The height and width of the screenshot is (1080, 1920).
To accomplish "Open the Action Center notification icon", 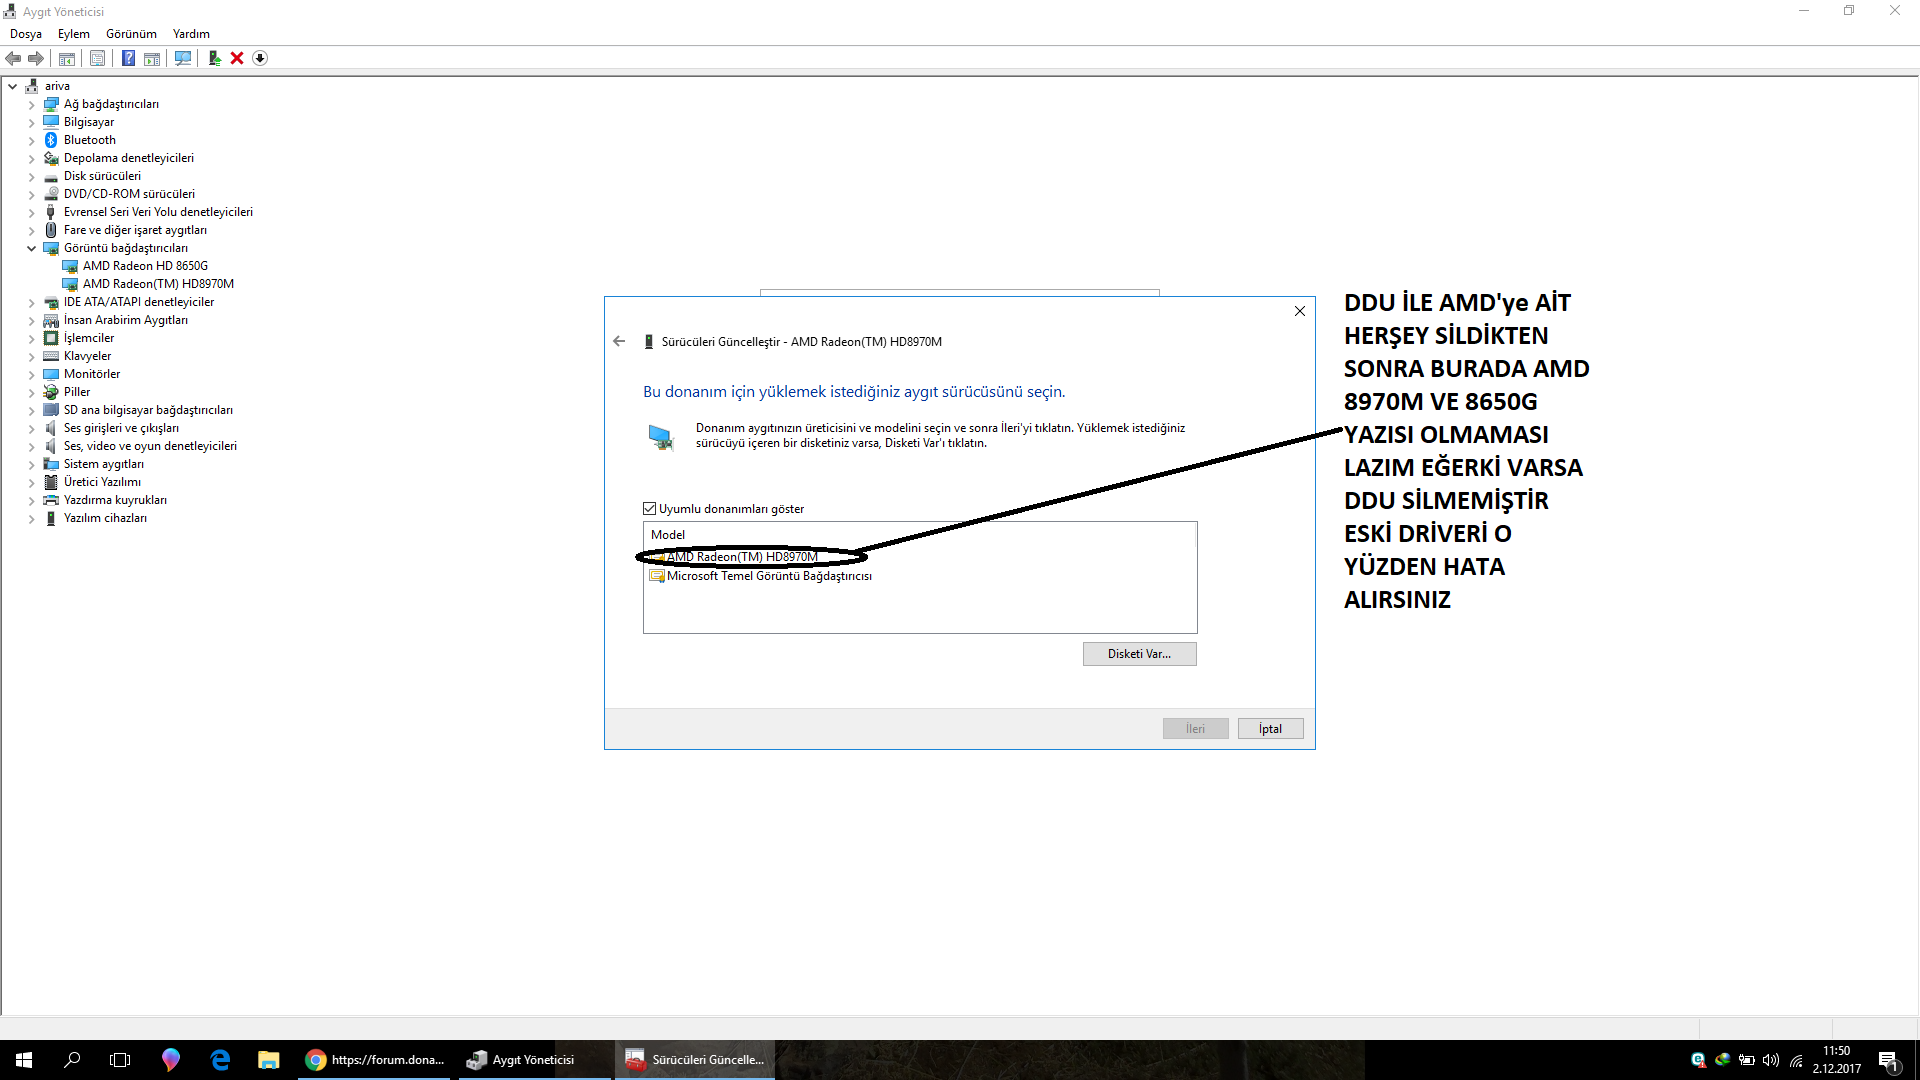I will tap(1888, 1060).
